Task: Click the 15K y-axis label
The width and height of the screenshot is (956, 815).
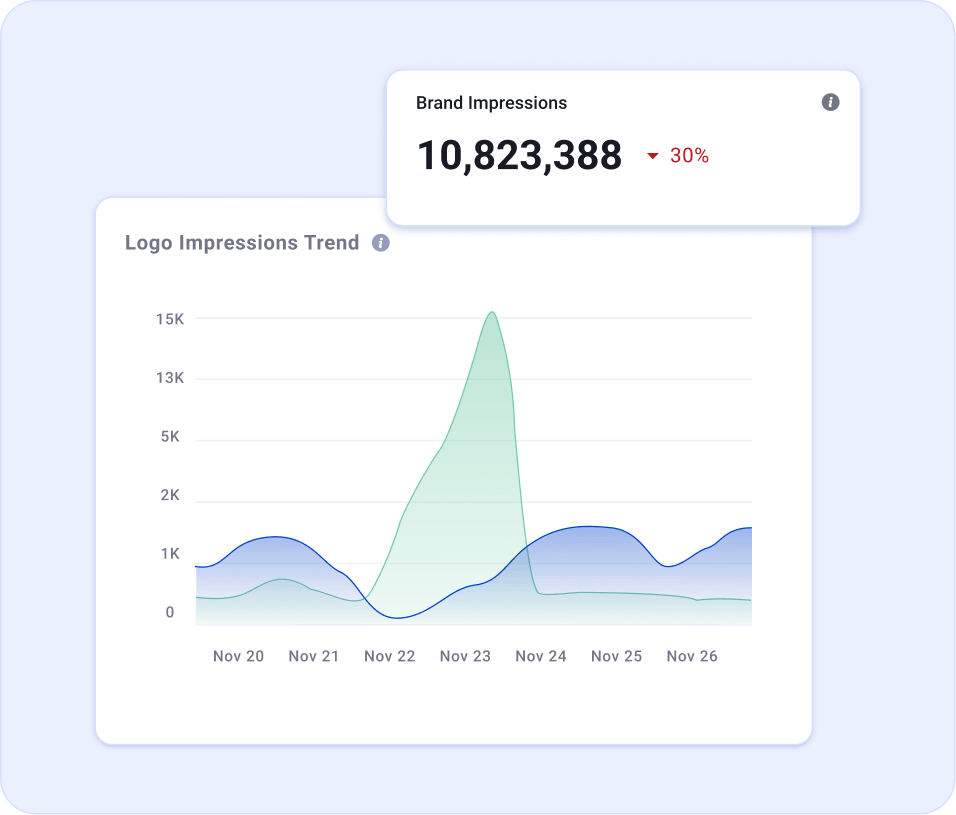Action: tap(170, 319)
